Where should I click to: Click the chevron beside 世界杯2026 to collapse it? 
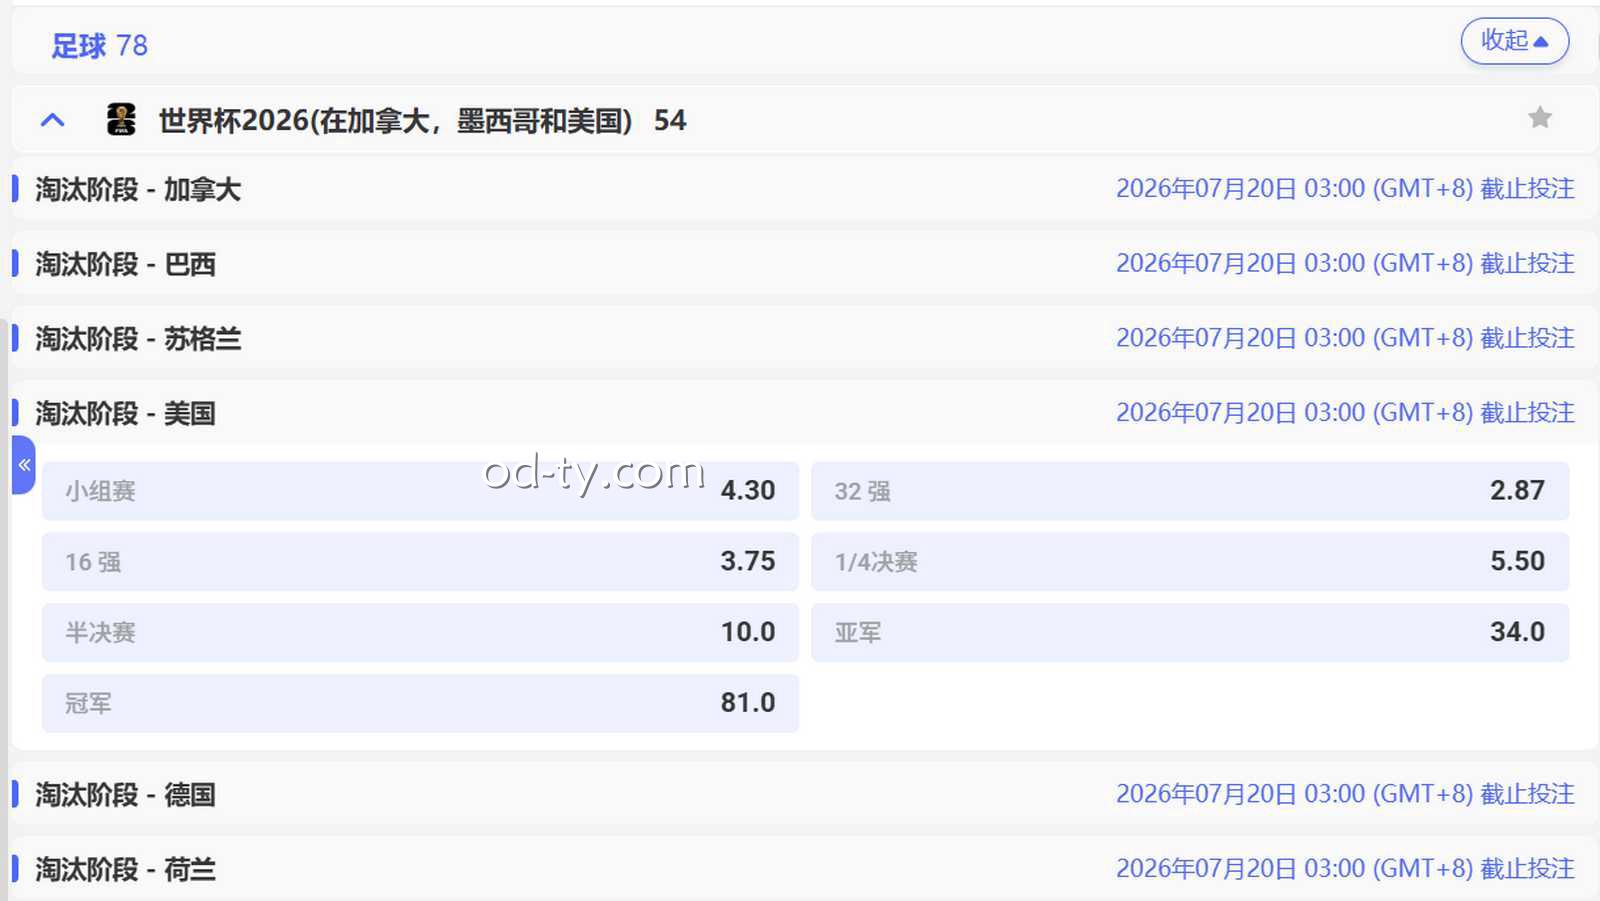pos(52,119)
